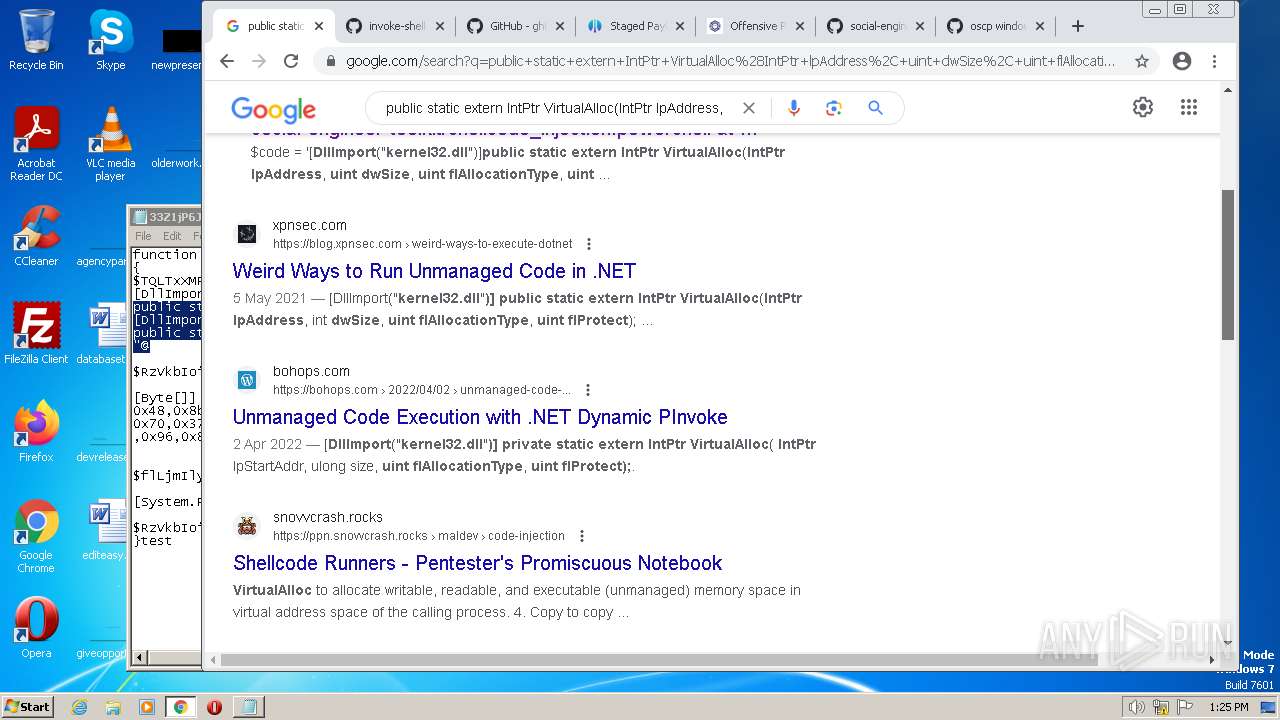This screenshot has height=720, width=1280.
Task: Close the active 'public static' tab
Action: pos(319,26)
